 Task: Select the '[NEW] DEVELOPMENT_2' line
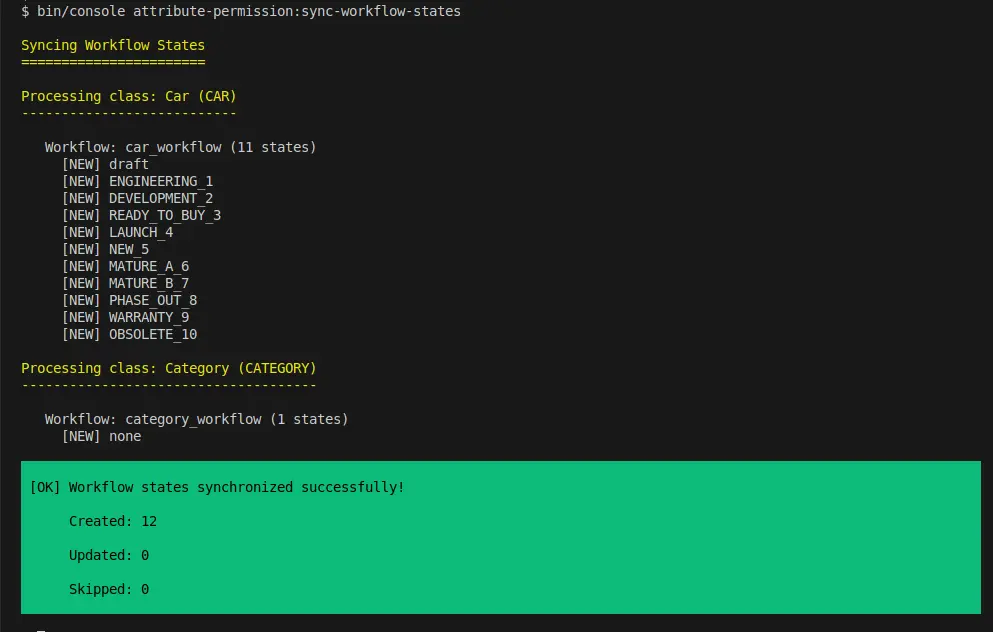(x=137, y=198)
